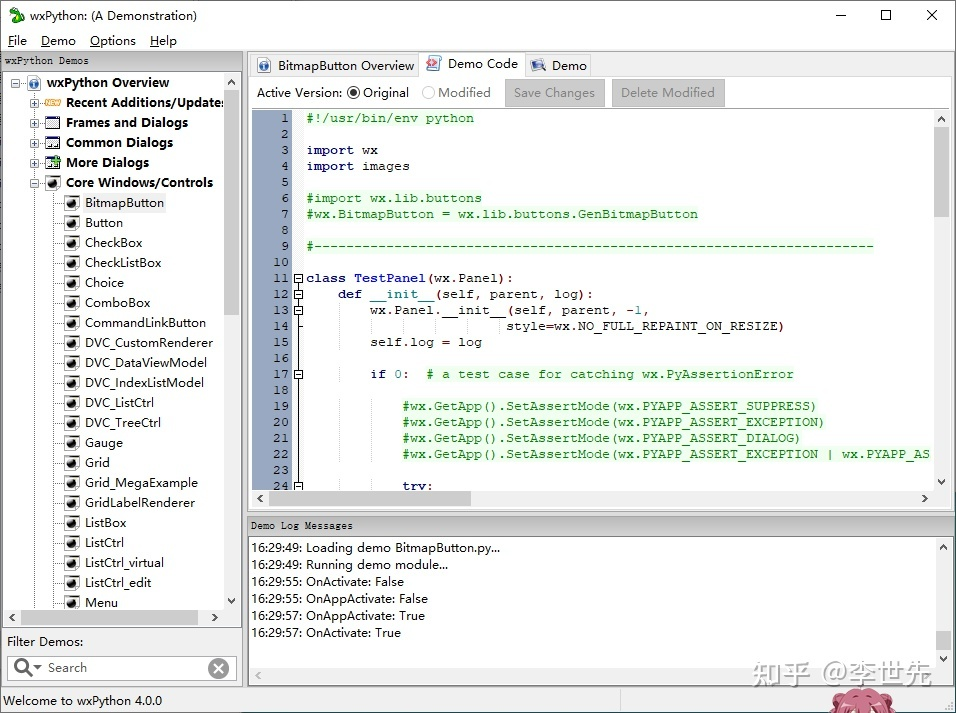The width and height of the screenshot is (956, 713).
Task: Click the ComboBox demo item icon
Action: [x=72, y=303]
